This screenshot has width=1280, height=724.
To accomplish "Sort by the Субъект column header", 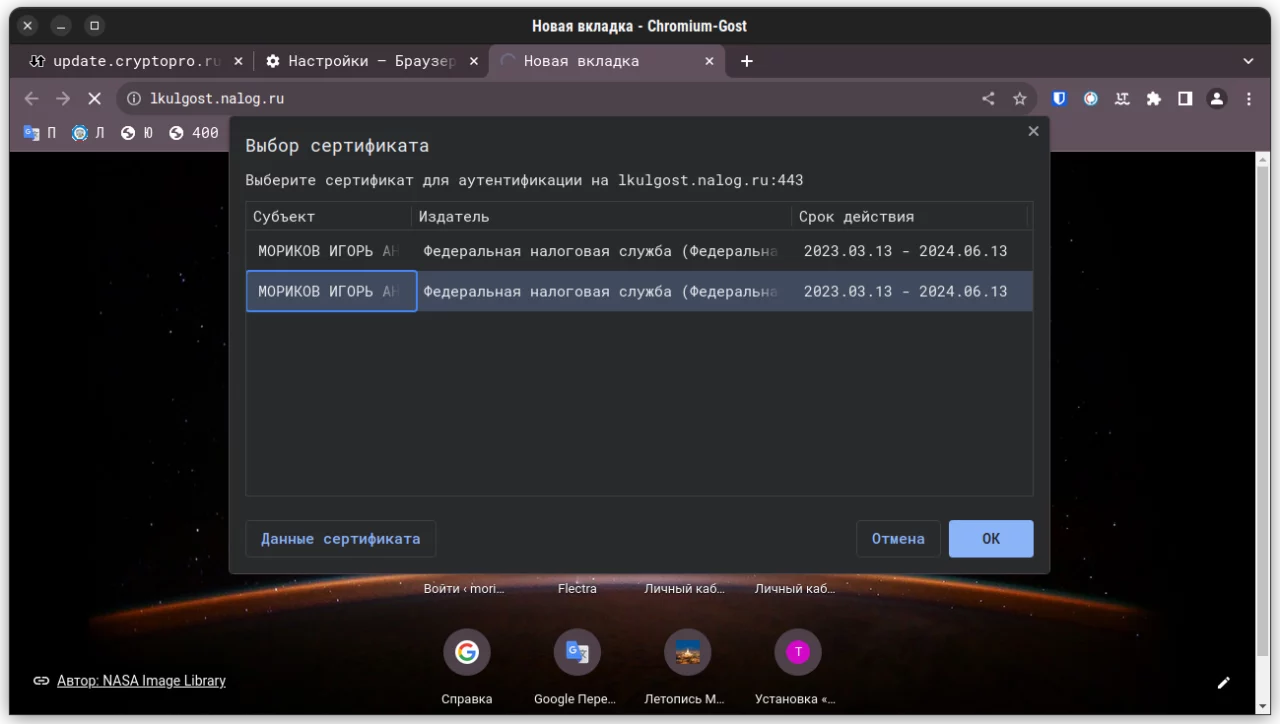I will coord(328,217).
